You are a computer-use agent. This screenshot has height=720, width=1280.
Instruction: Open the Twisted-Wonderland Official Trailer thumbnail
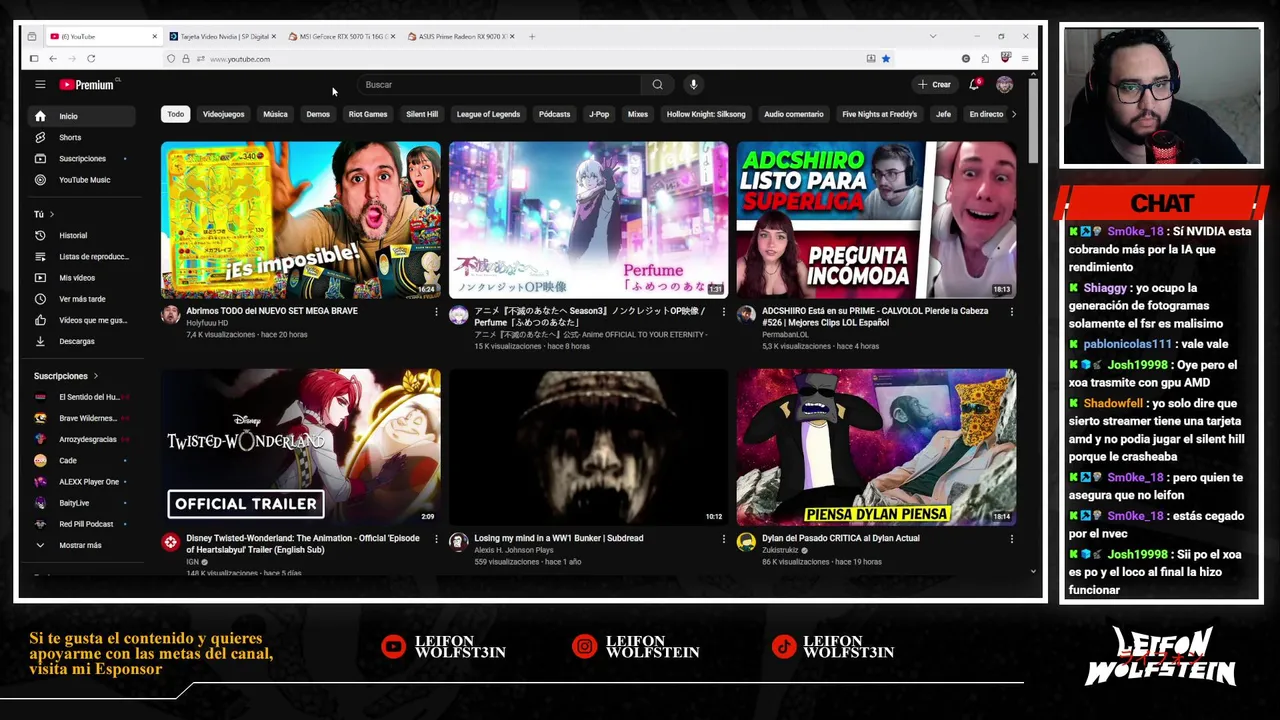pos(301,447)
